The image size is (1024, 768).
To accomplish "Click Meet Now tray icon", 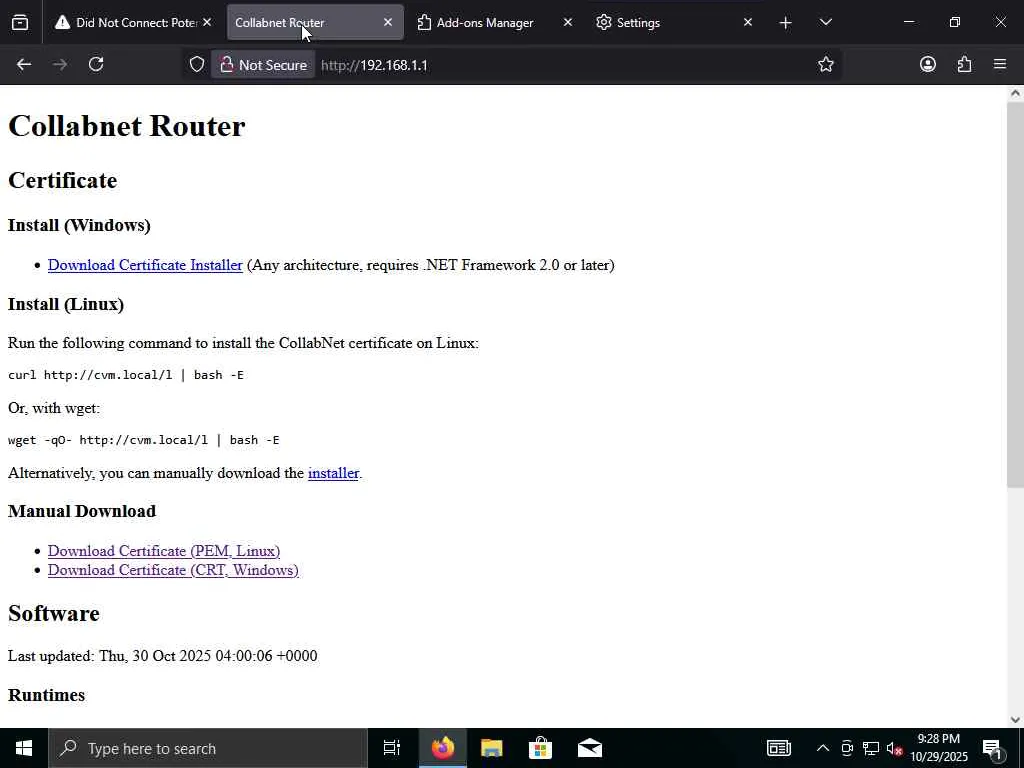I will click(x=847, y=748).
